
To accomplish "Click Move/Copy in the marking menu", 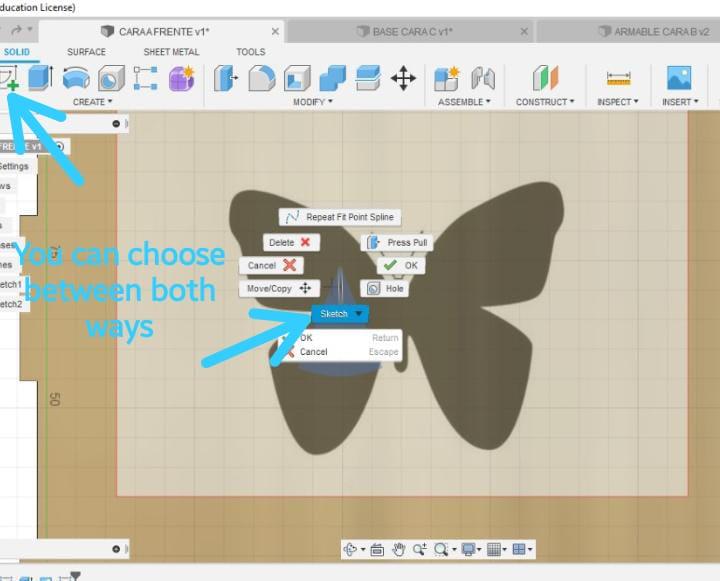I will (x=279, y=288).
